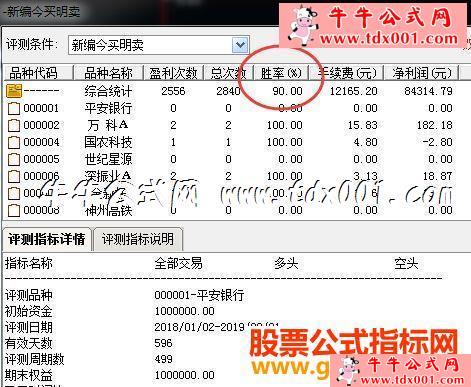Screen dimensions: 471x387
Task: Select stock code 000004
Action: tap(41, 142)
